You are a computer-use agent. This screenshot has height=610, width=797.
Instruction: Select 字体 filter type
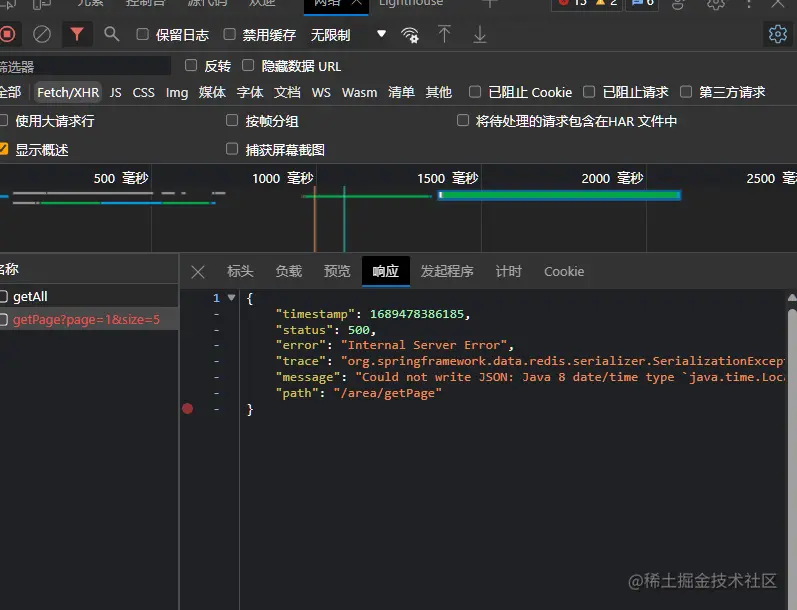click(250, 93)
